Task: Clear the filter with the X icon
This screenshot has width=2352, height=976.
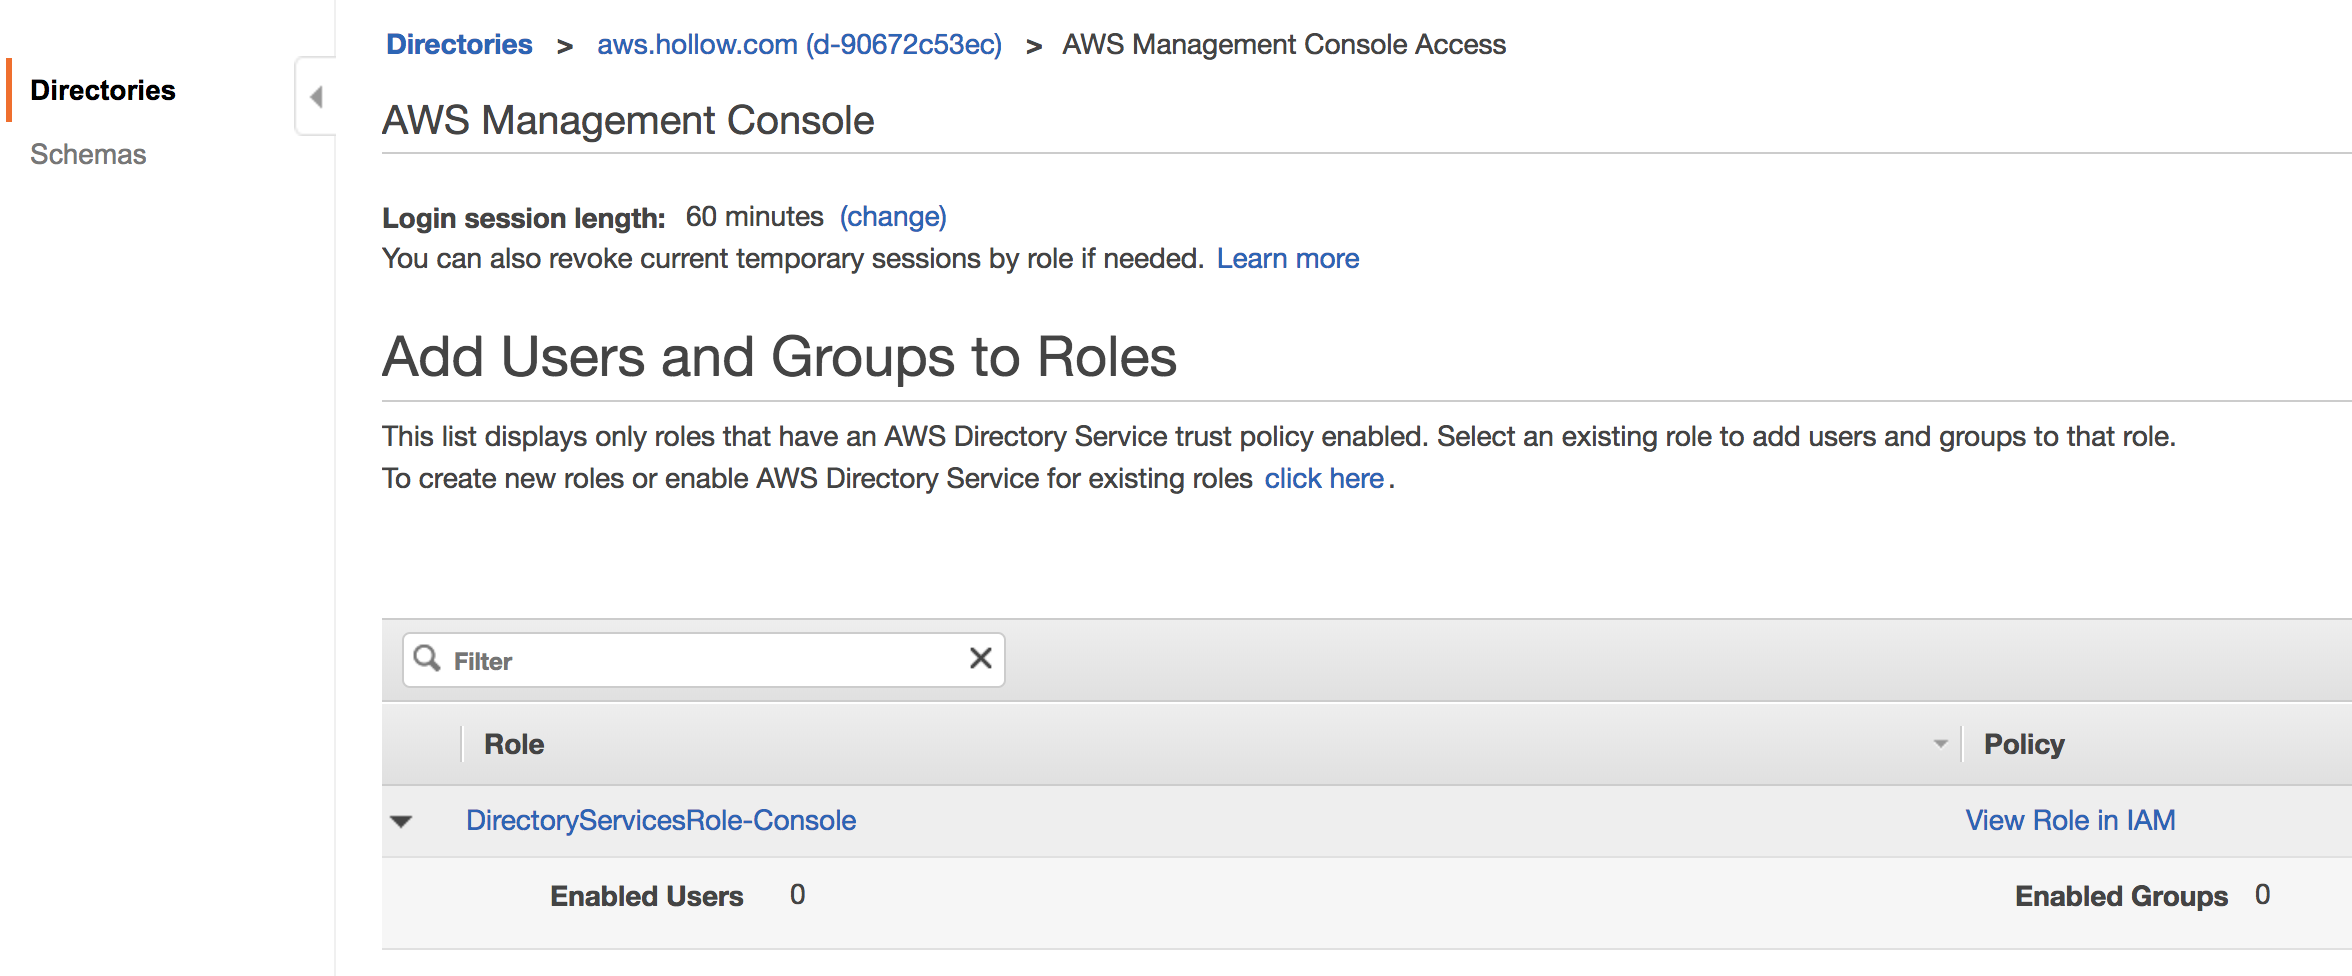Action: 980,658
